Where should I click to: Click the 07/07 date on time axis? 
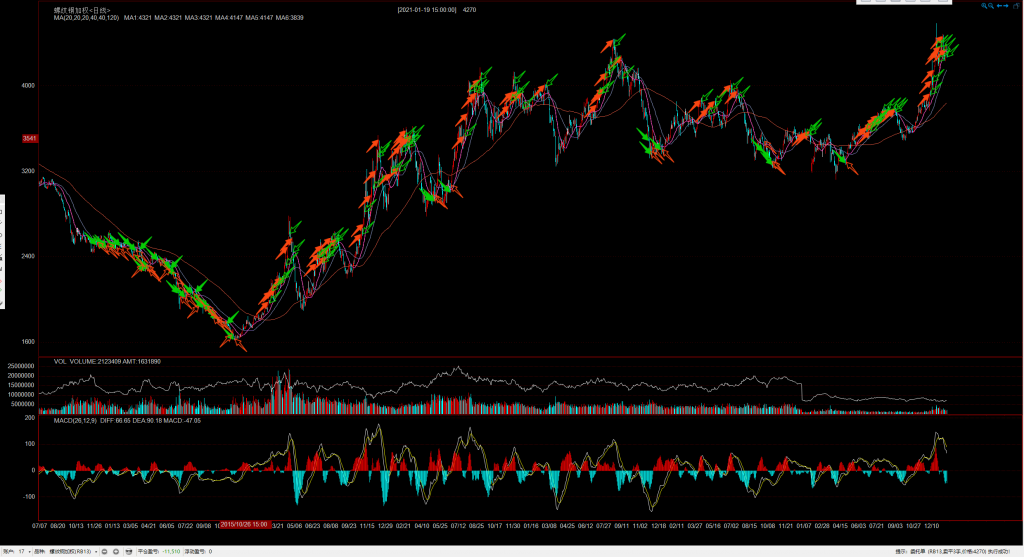pos(41,524)
